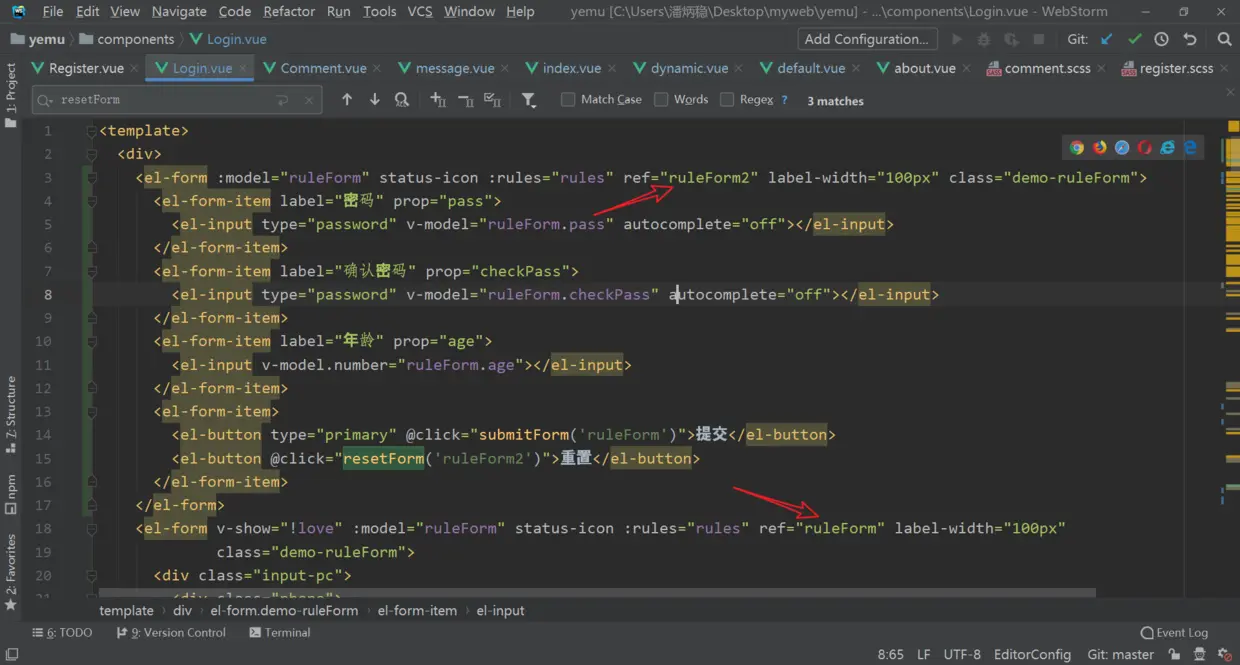This screenshot has height=665, width=1240.
Task: Toggle the 1: Project tool window
Action: 11,96
